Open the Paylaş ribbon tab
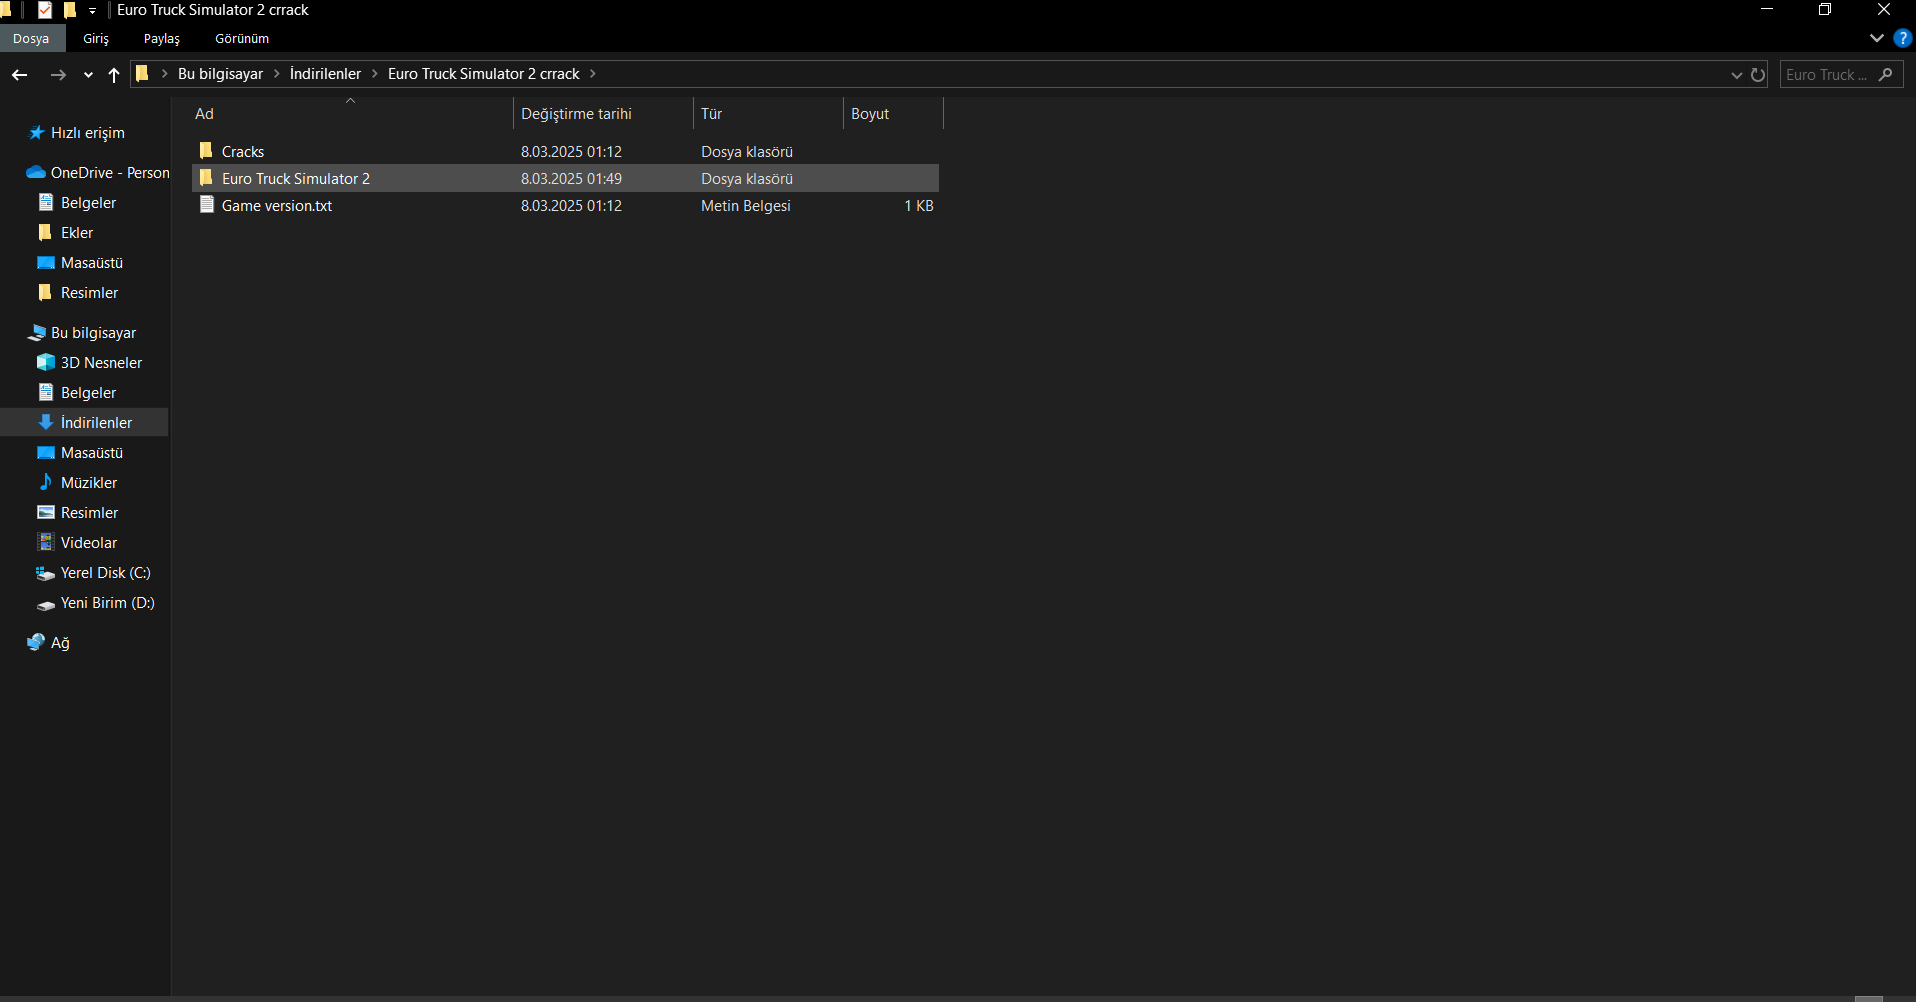Screen dimensions: 1916x1002 pos(161,38)
